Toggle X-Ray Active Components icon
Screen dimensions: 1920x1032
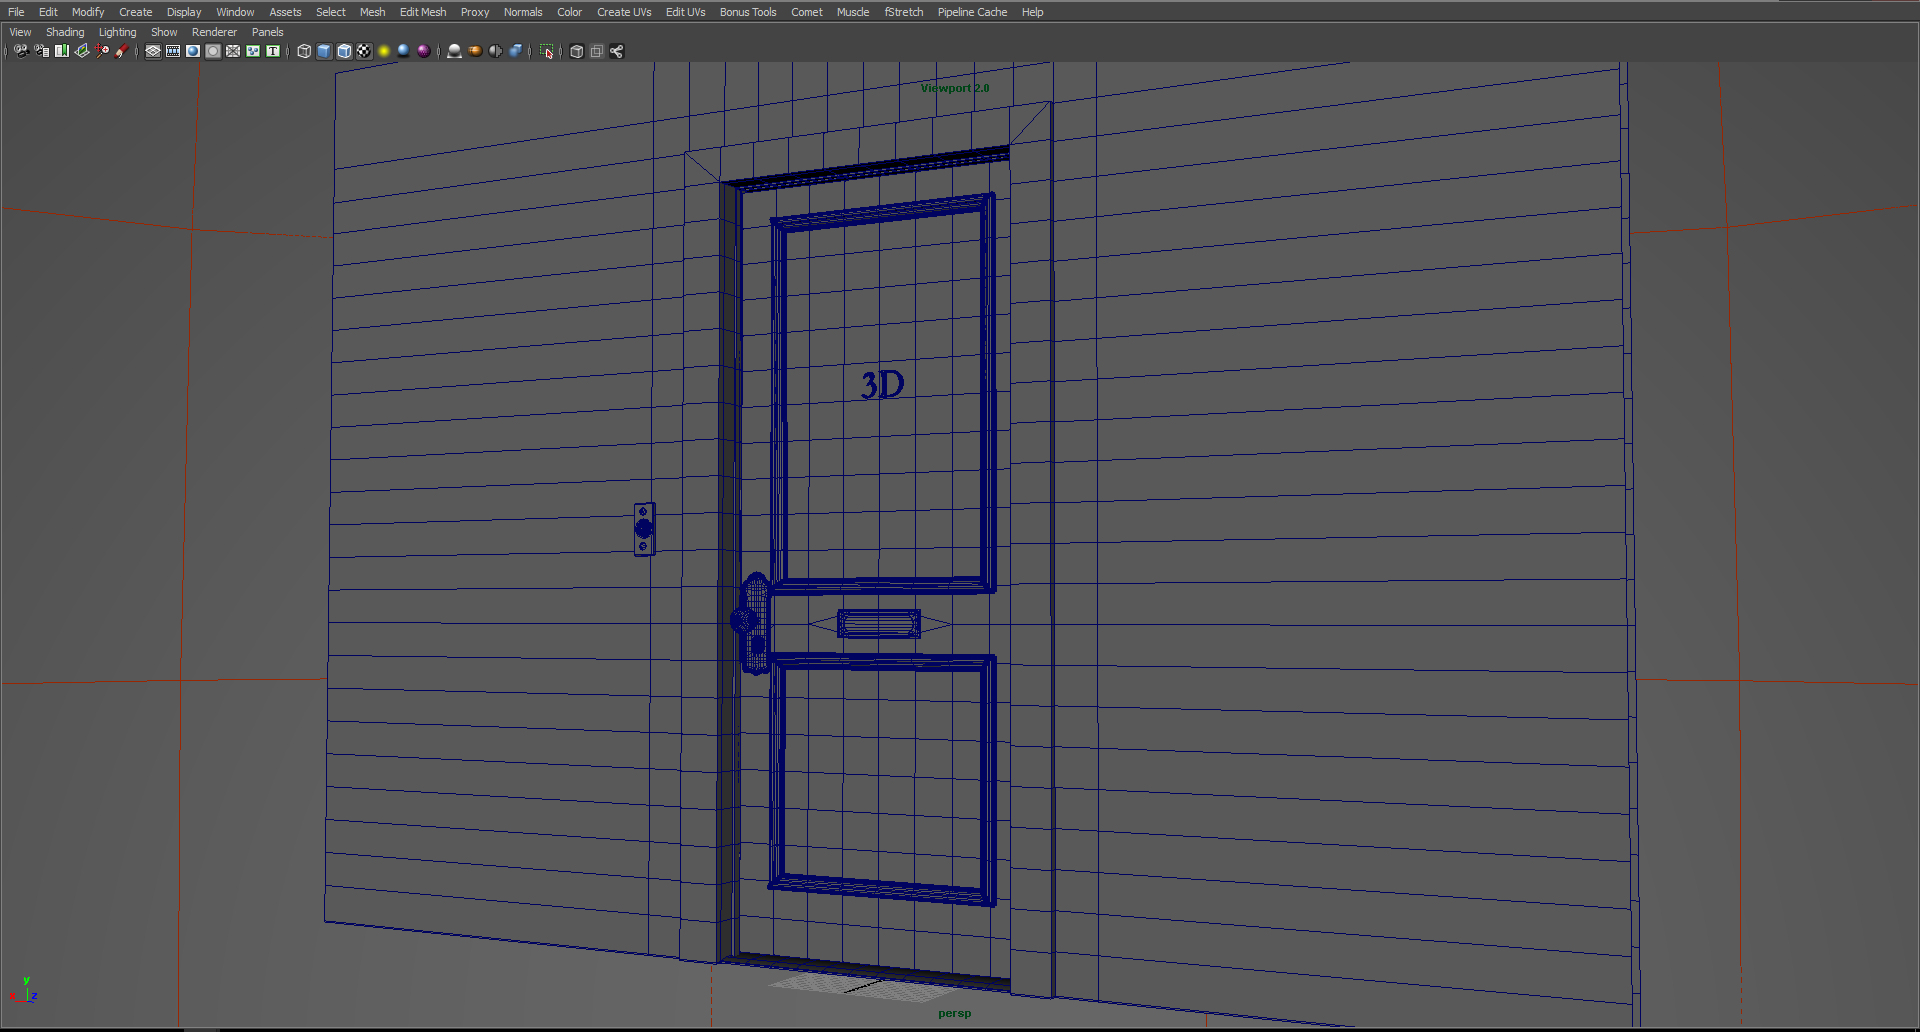click(x=596, y=51)
